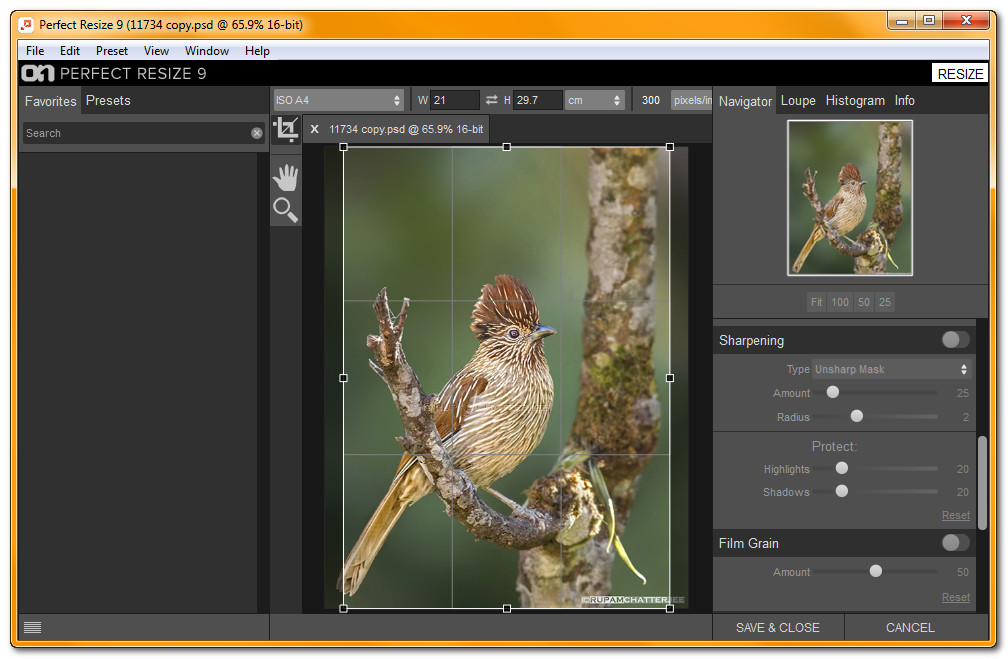Click the Perfect Resize title bar app icon

26,24
